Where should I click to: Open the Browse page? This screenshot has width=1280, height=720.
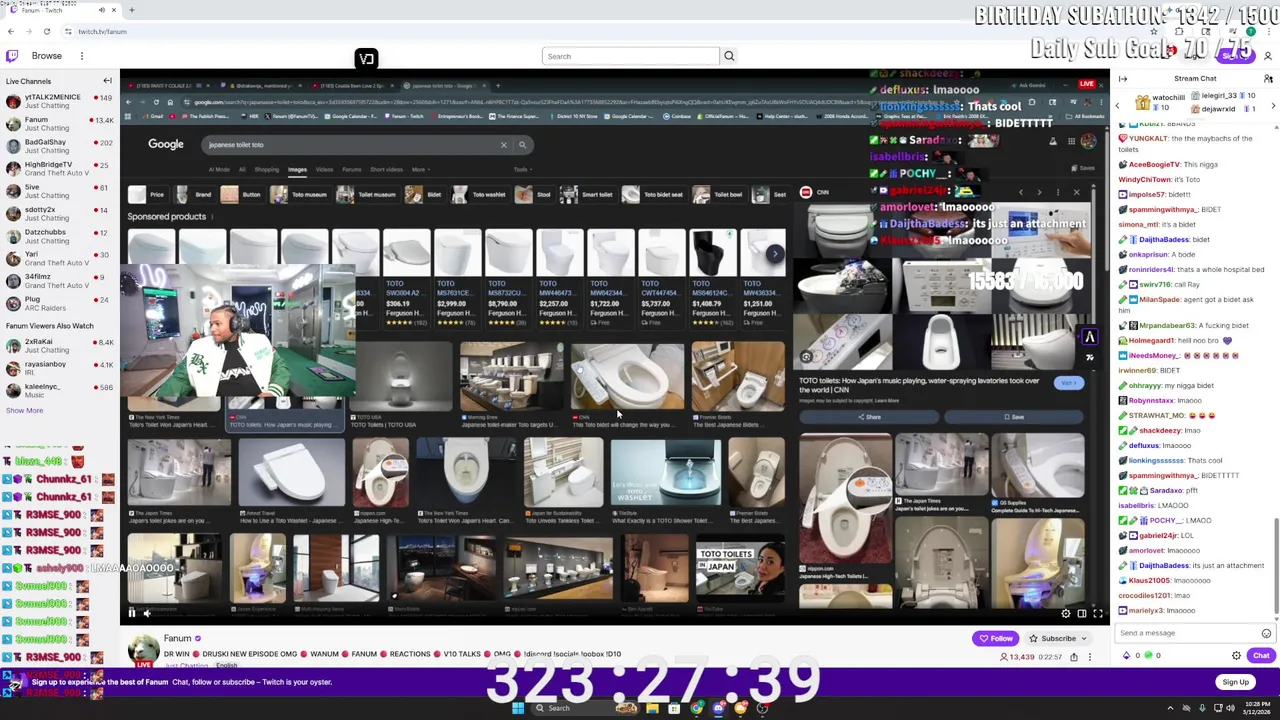tap(46, 56)
